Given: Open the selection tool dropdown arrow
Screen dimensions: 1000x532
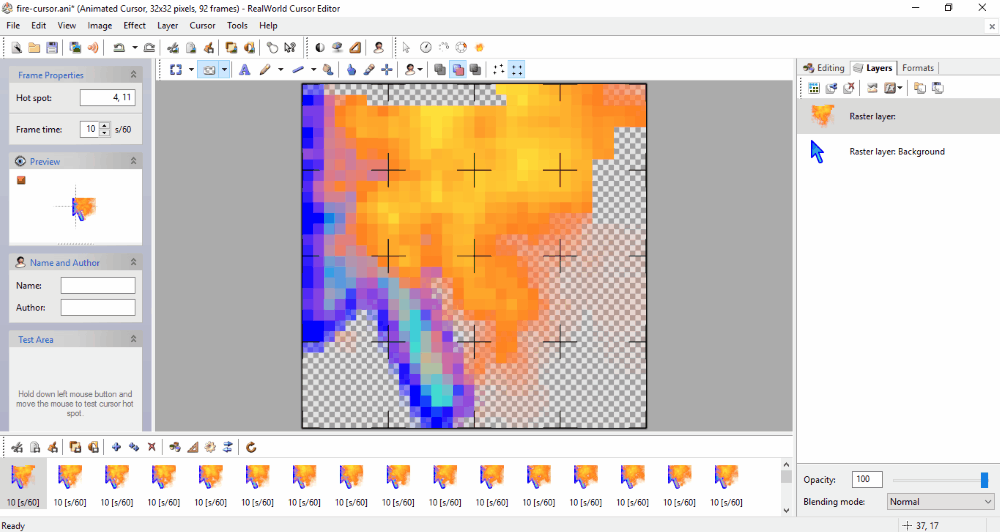Looking at the screenshot, I should pyautogui.click(x=191, y=70).
